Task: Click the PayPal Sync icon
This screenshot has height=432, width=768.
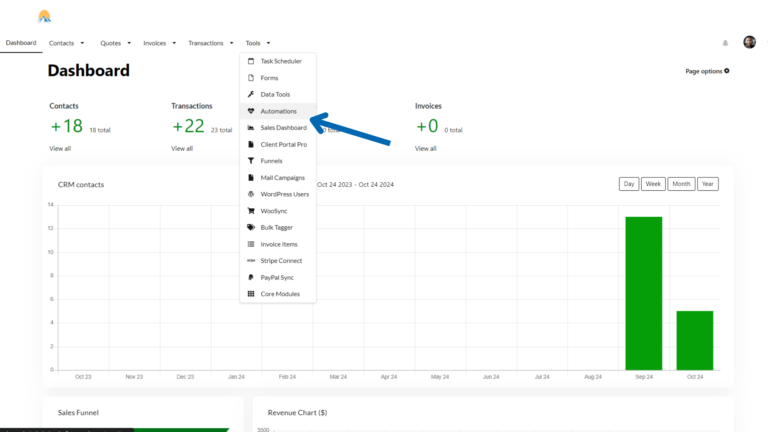Action: click(251, 277)
